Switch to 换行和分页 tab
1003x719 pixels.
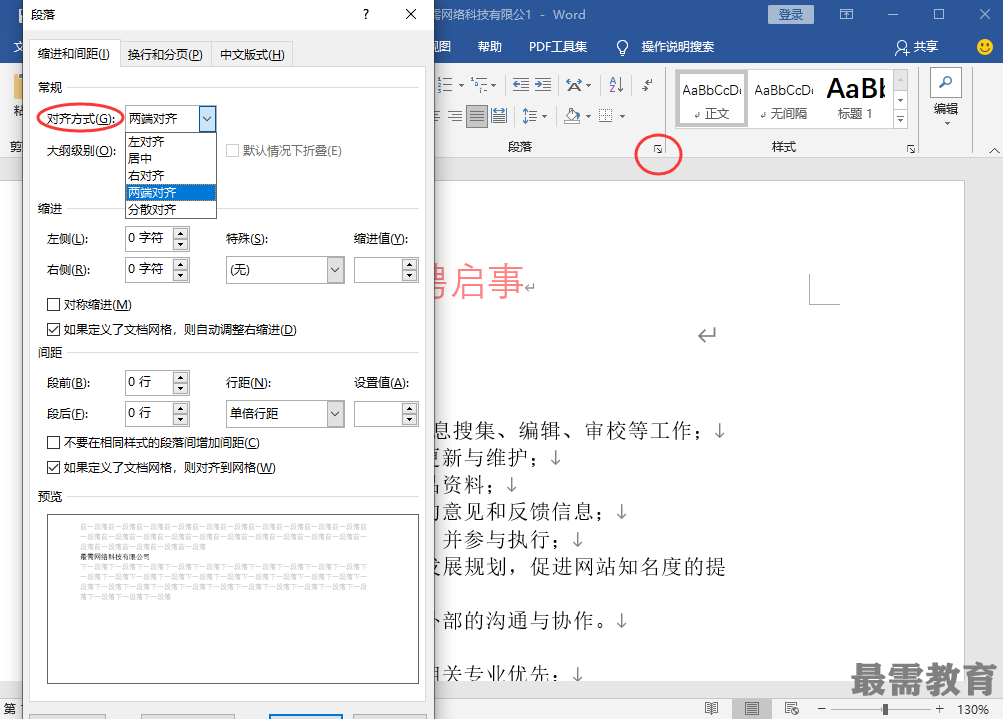coord(165,54)
